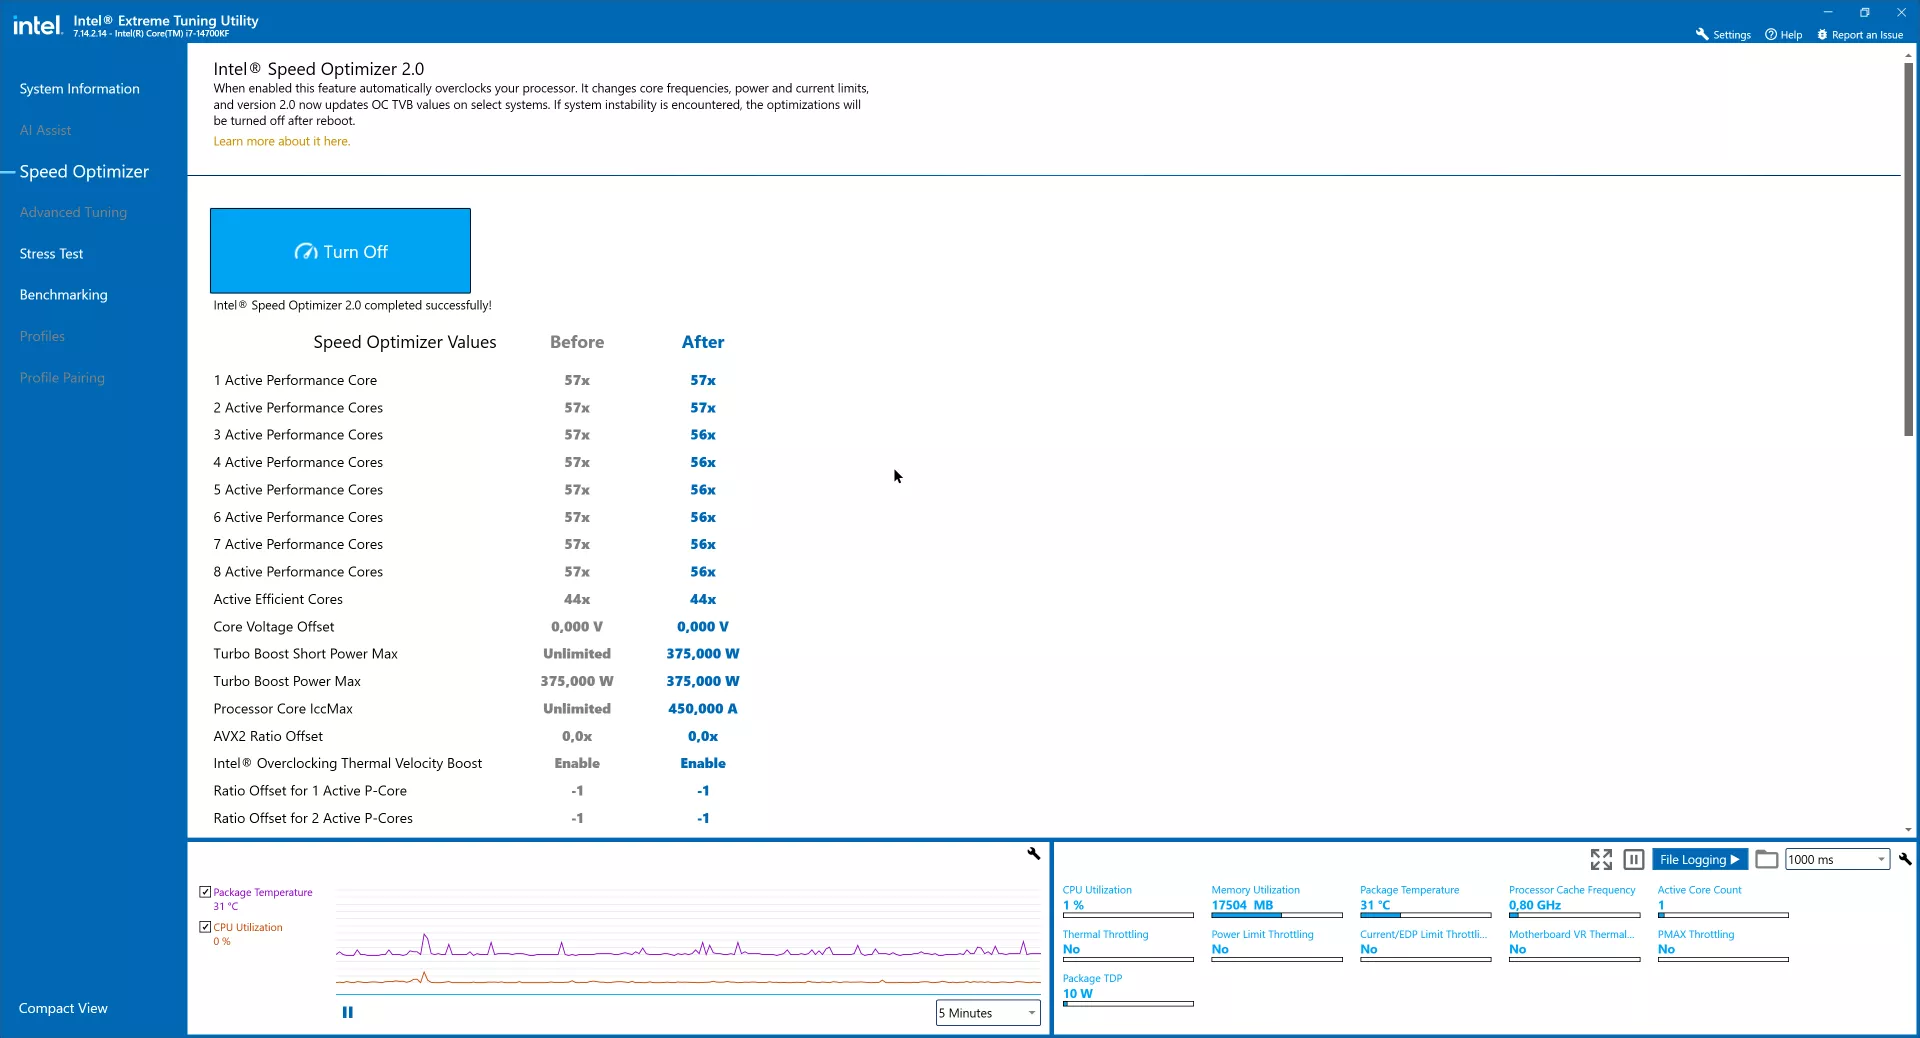Image resolution: width=1920 pixels, height=1038 pixels.
Task: Pause the graph playback
Action: coord(348,1012)
